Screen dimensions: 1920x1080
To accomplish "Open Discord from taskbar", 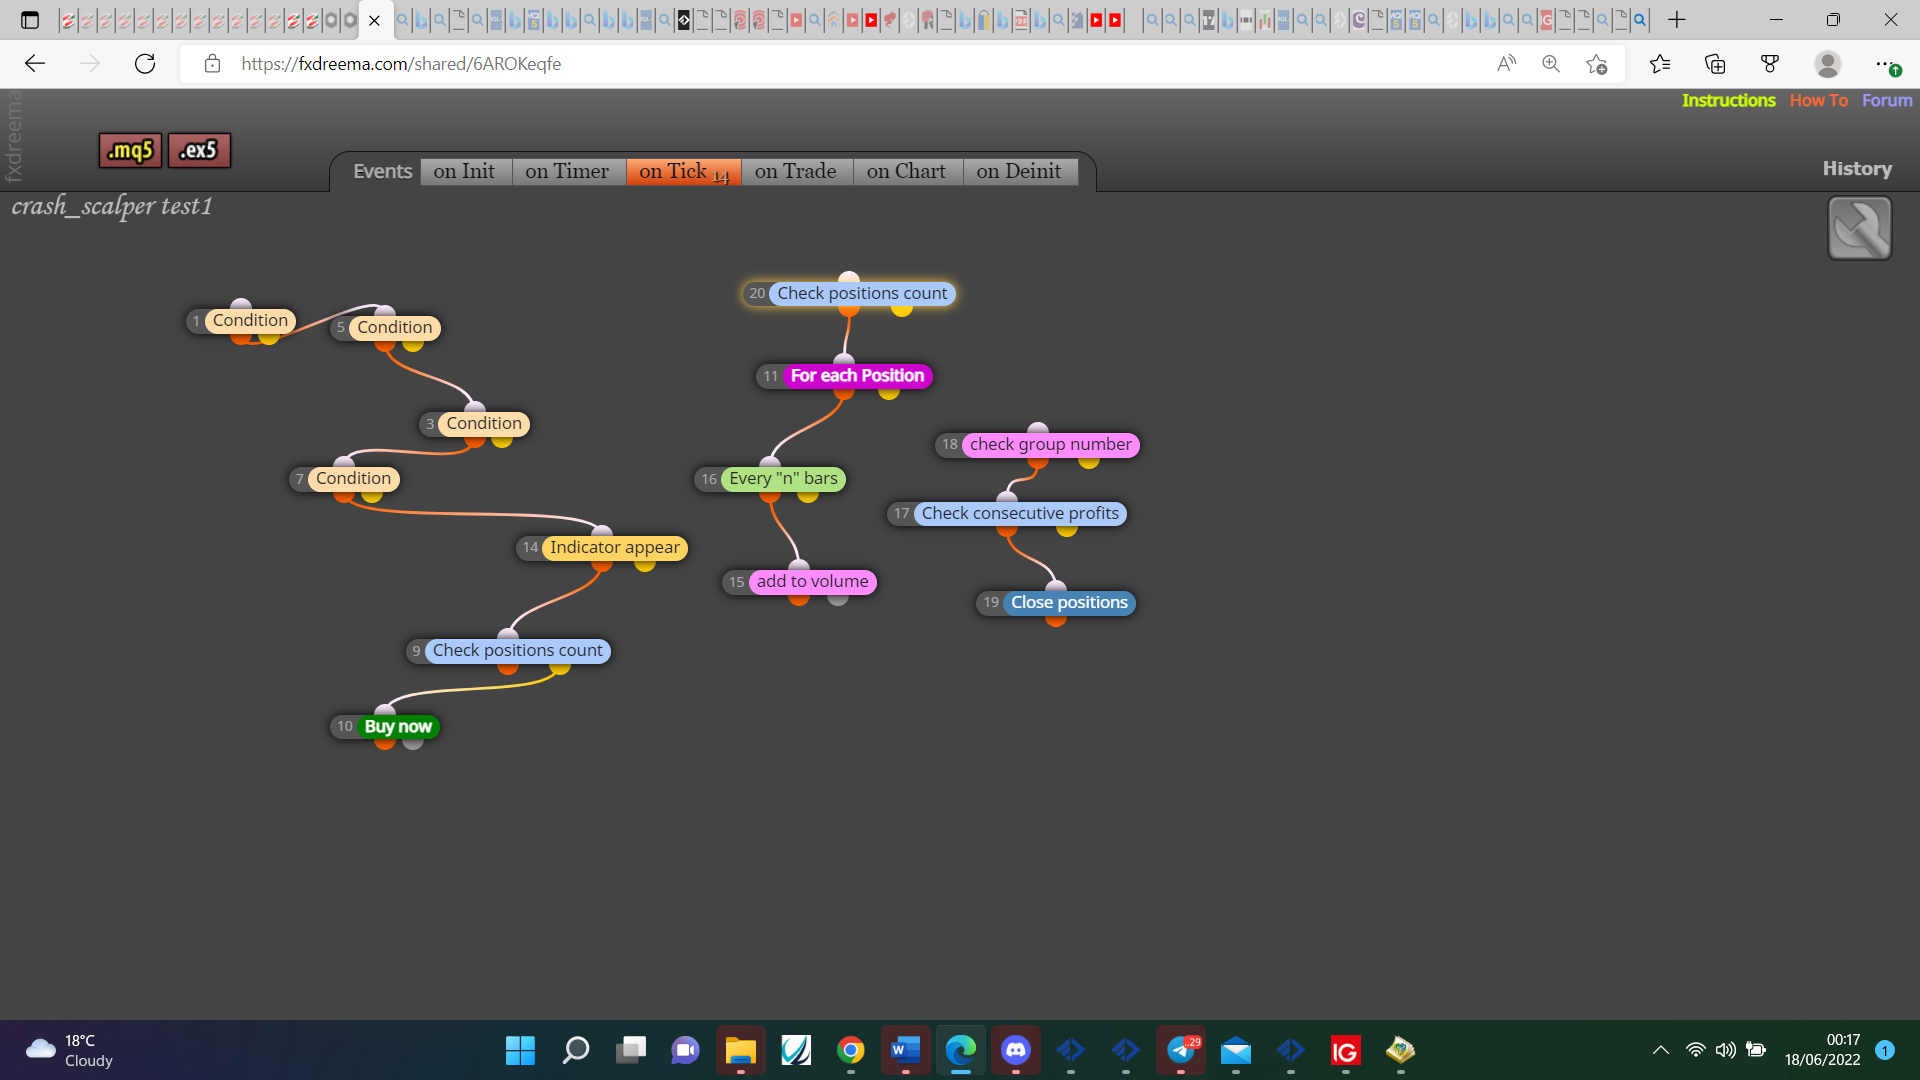I will pos(1016,1050).
